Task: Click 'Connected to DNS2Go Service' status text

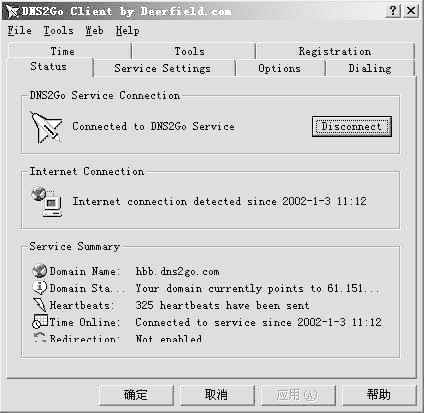Action: click(x=153, y=126)
